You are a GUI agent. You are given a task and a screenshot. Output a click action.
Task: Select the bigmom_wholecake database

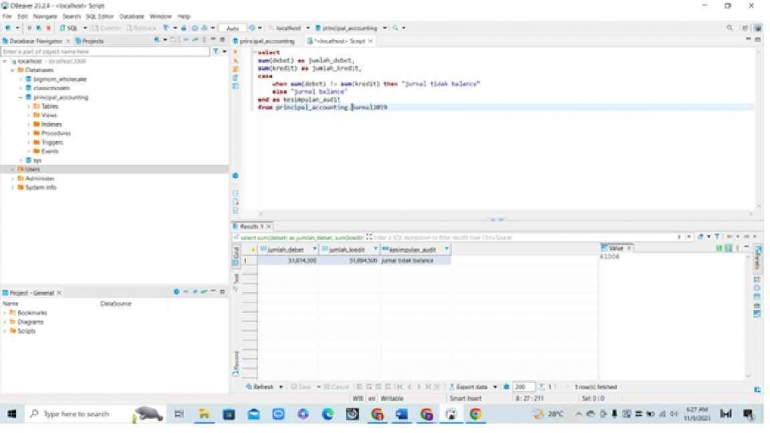[x=60, y=79]
